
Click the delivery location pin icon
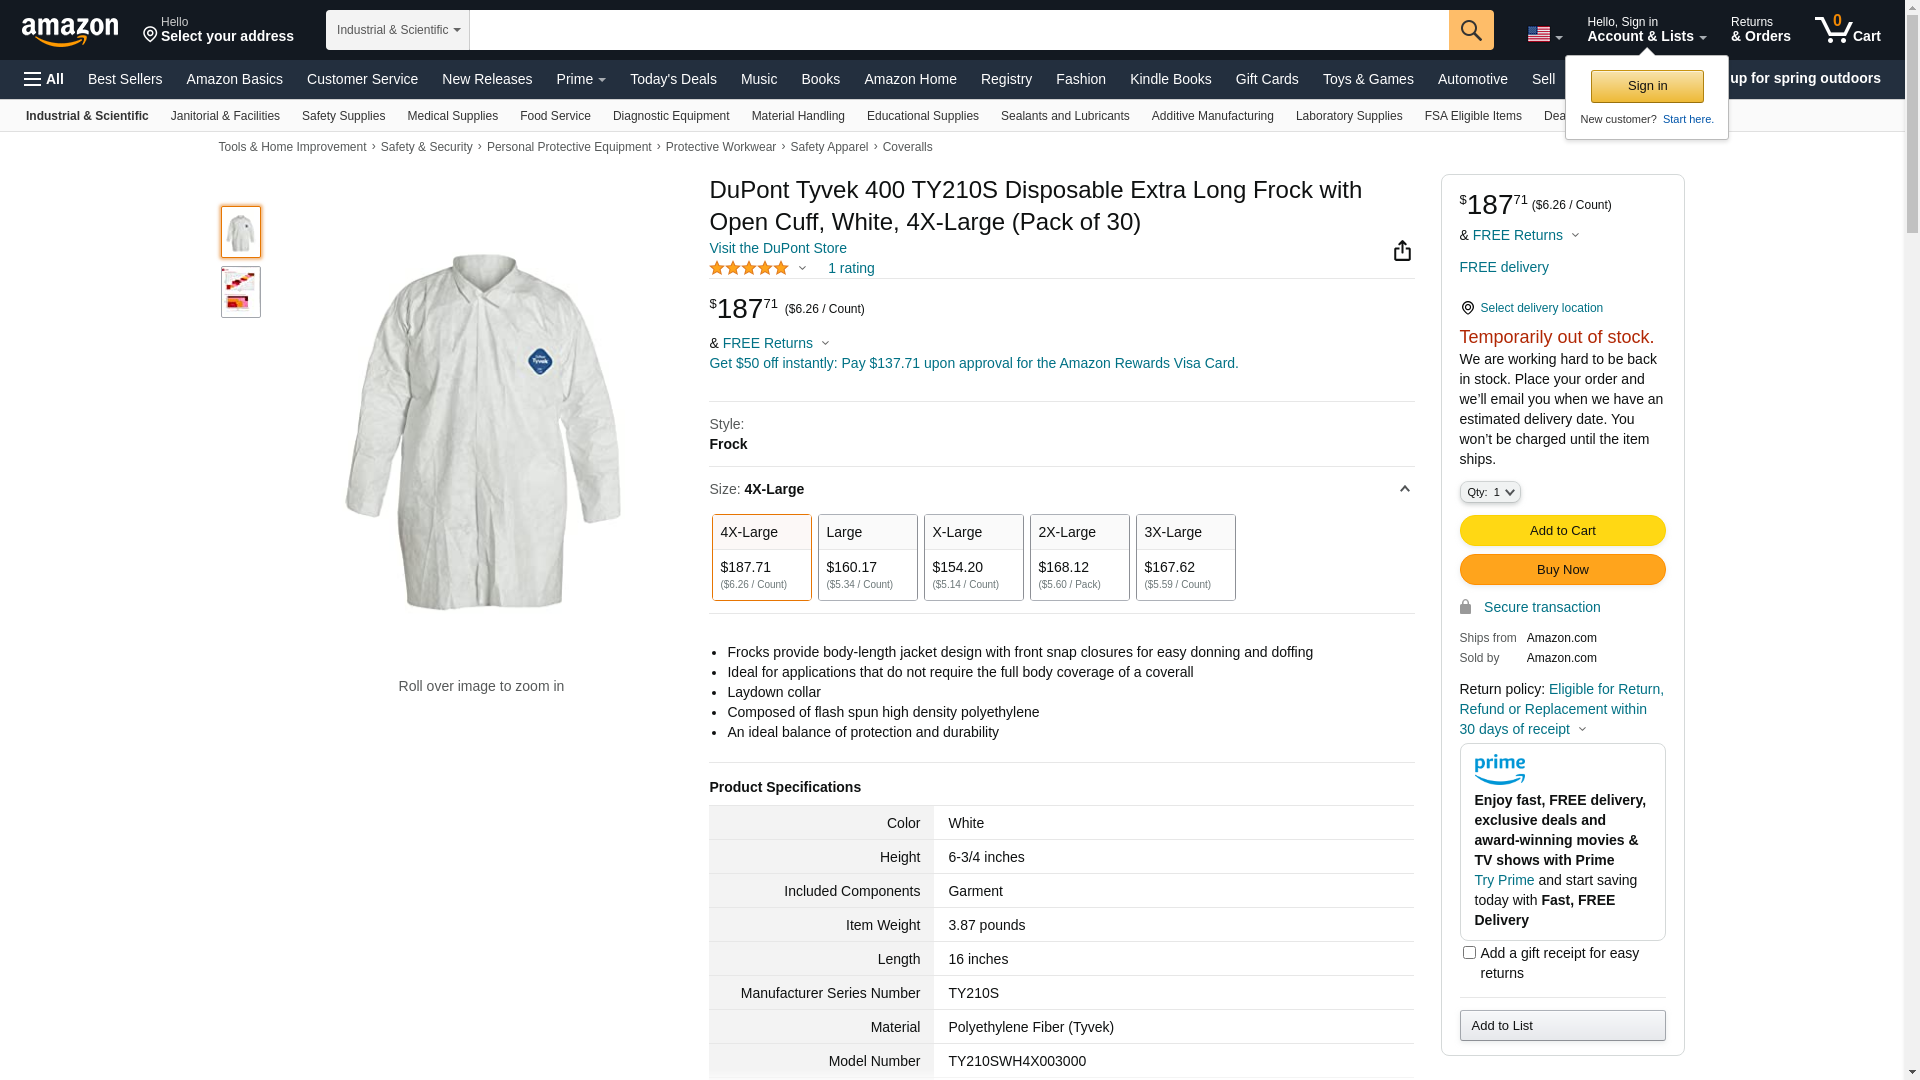1467,308
